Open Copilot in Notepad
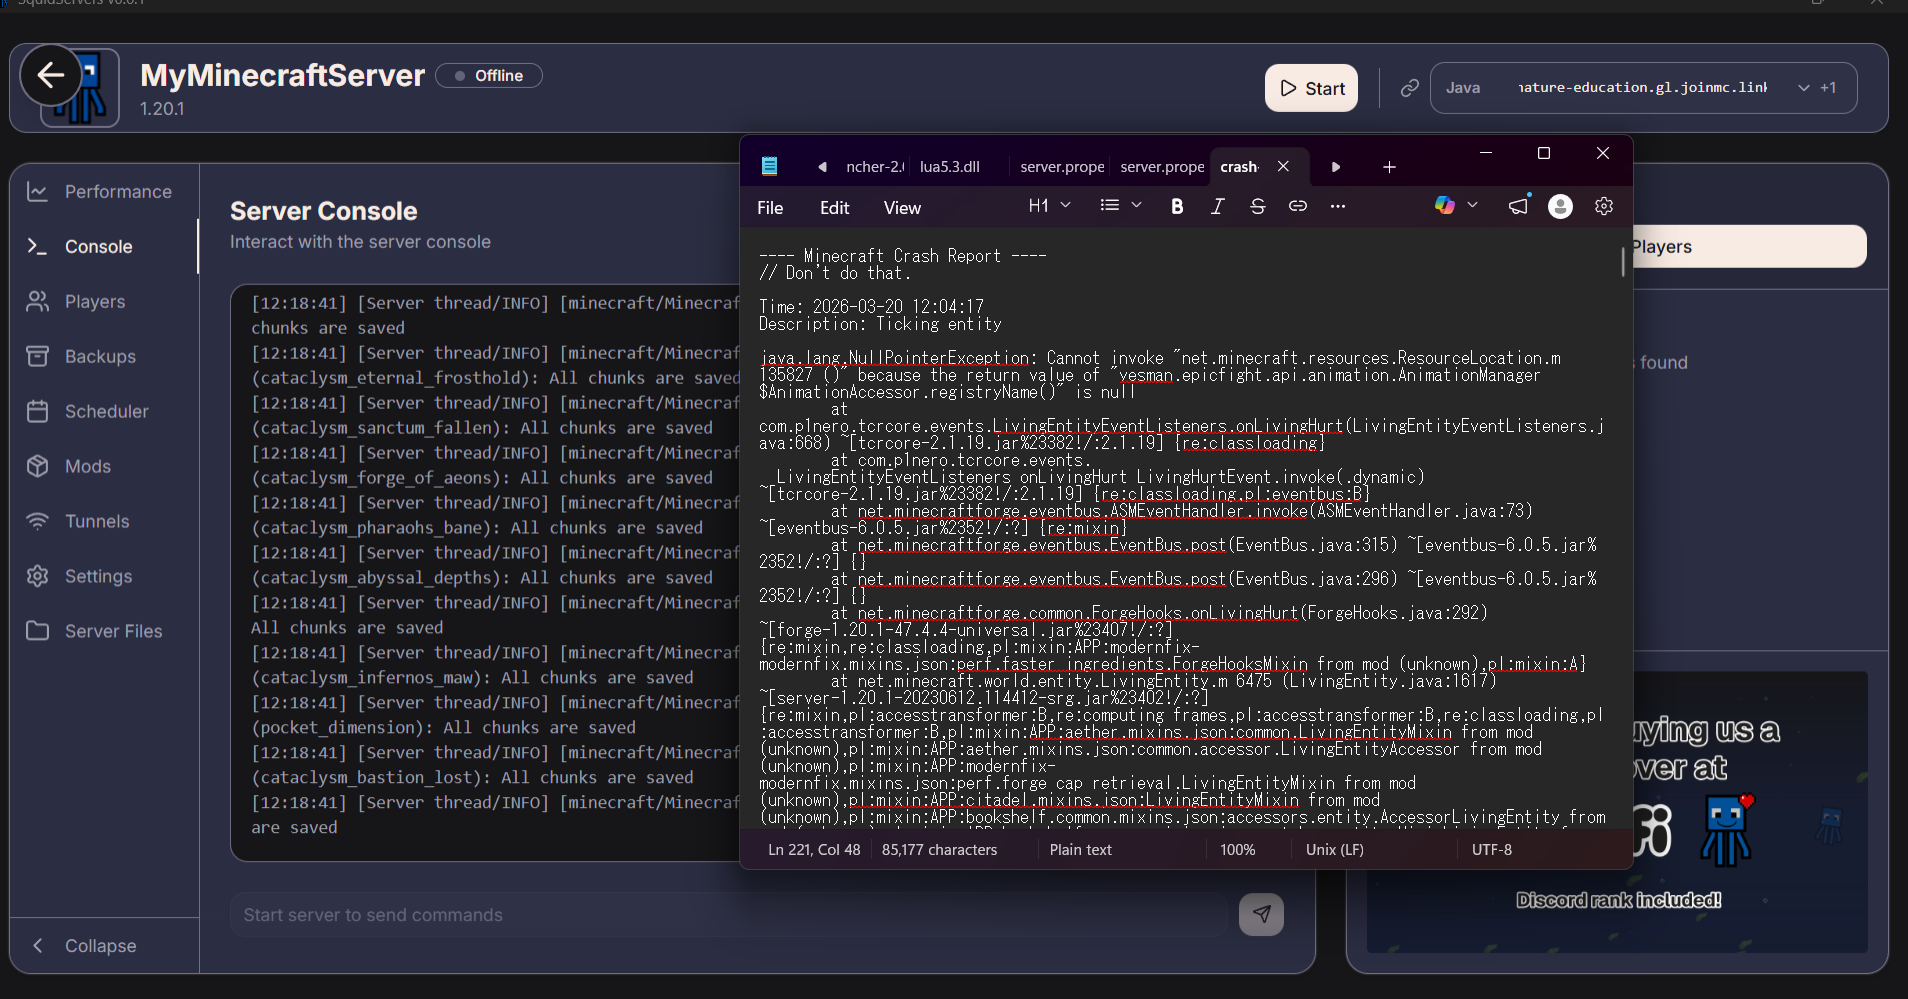The image size is (1908, 999). tap(1444, 205)
